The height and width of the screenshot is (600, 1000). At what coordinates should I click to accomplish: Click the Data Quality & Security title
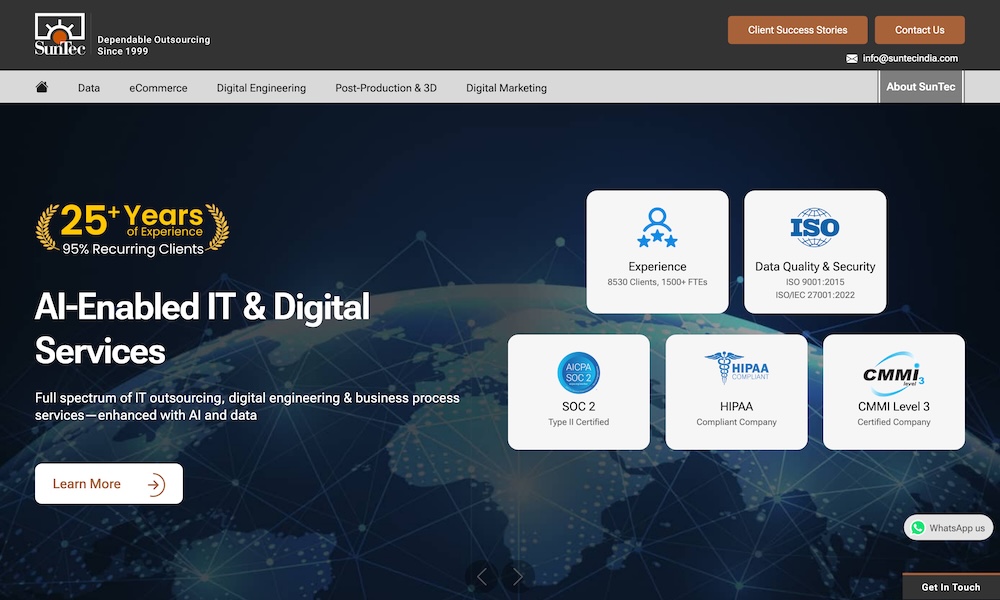point(815,267)
